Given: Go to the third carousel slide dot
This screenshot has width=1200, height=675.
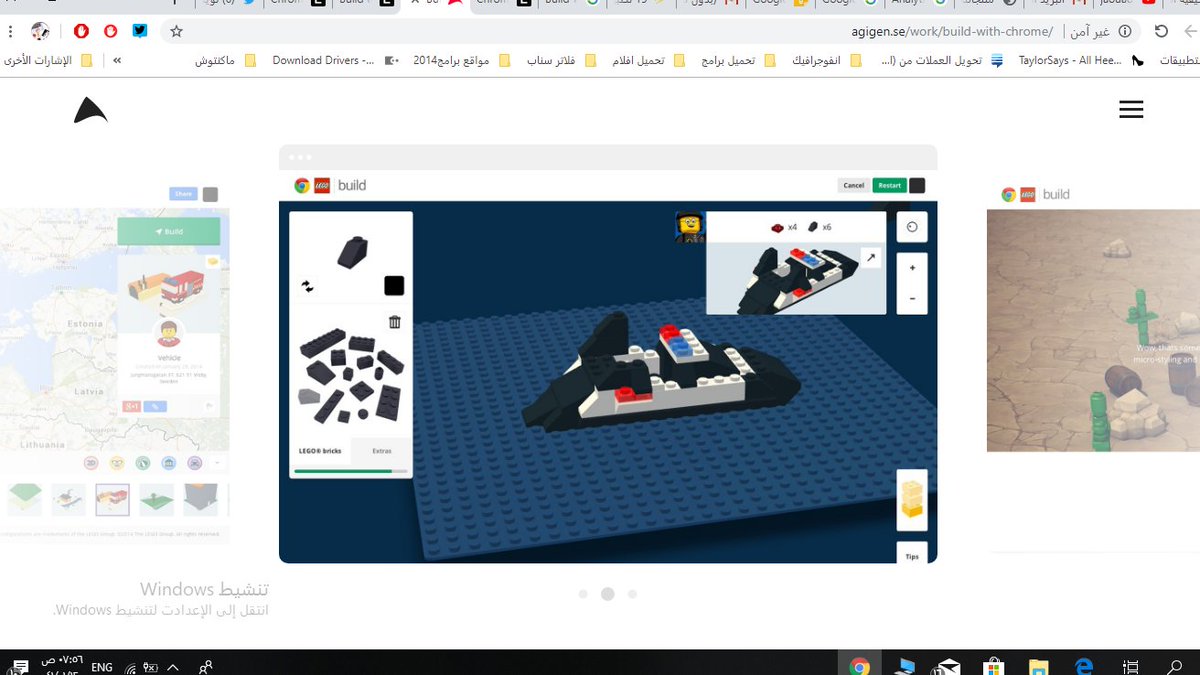Looking at the screenshot, I should pos(632,594).
